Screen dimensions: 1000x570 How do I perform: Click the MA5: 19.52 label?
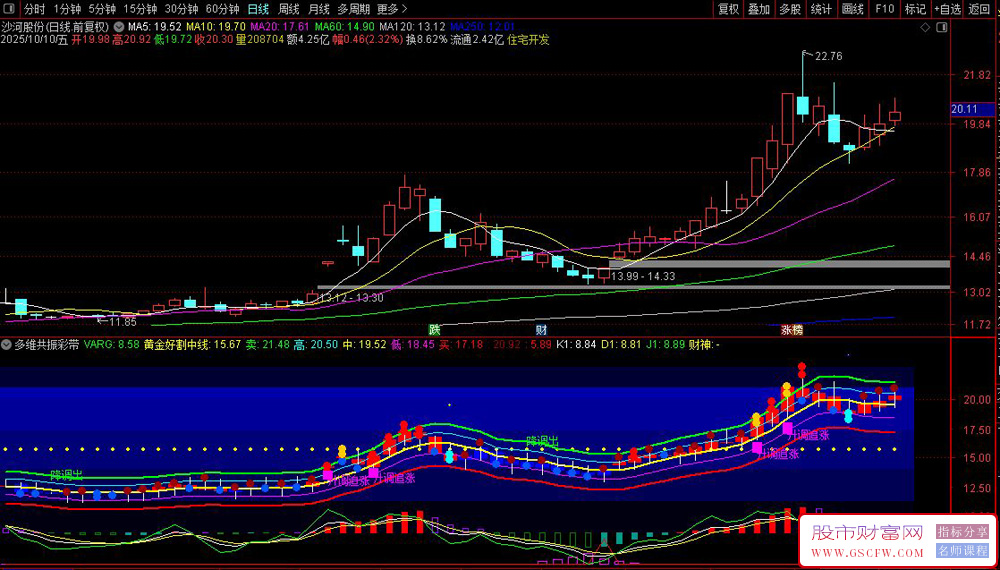coord(154,27)
